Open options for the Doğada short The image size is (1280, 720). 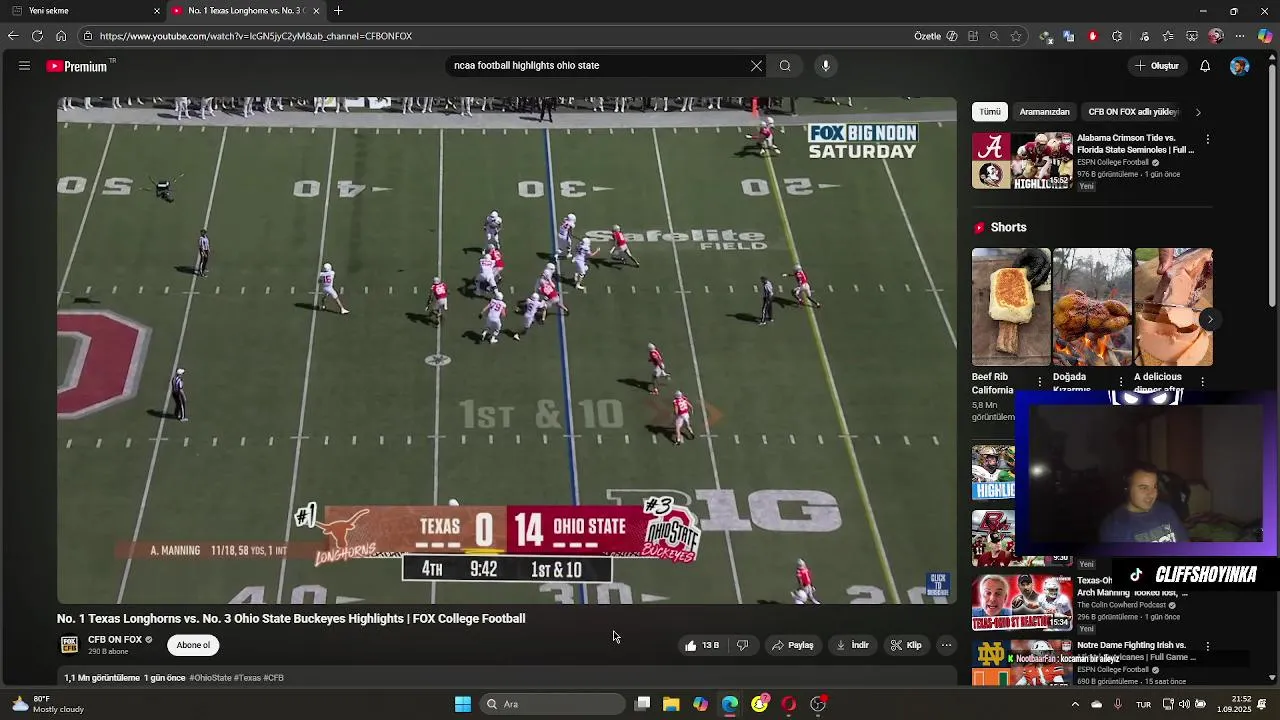pyautogui.click(x=1121, y=382)
